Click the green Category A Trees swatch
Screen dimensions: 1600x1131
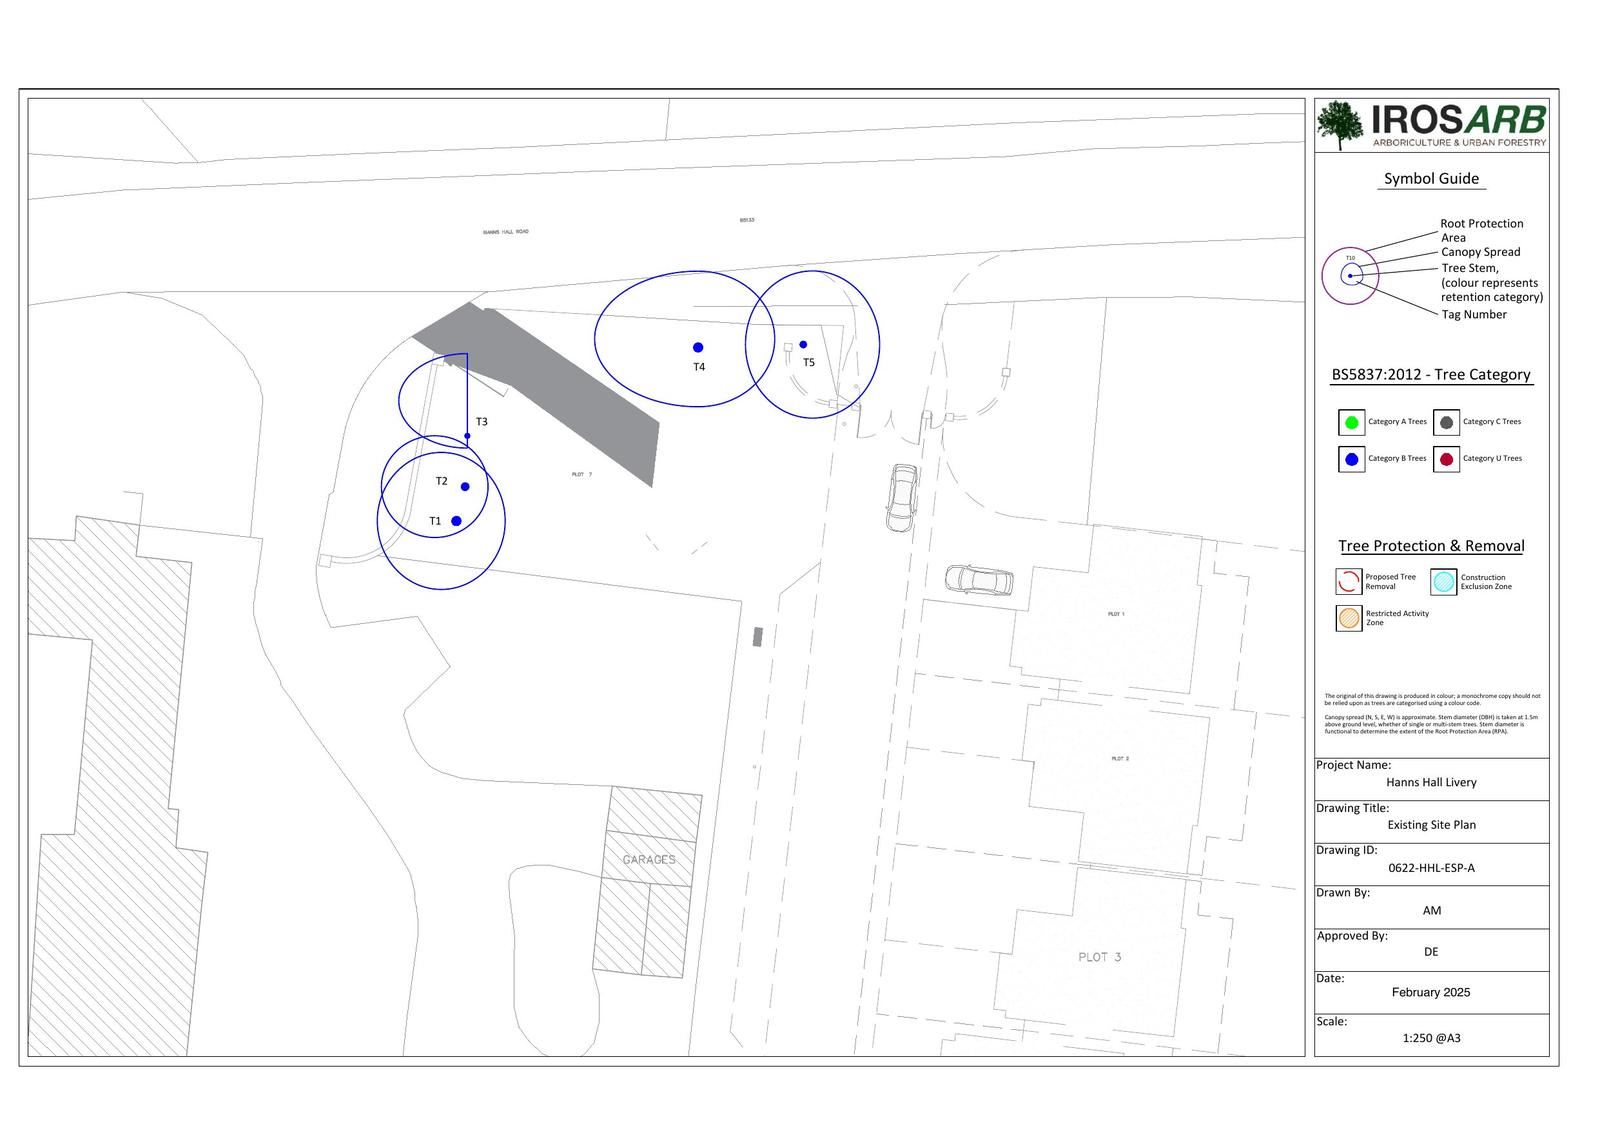(1351, 422)
